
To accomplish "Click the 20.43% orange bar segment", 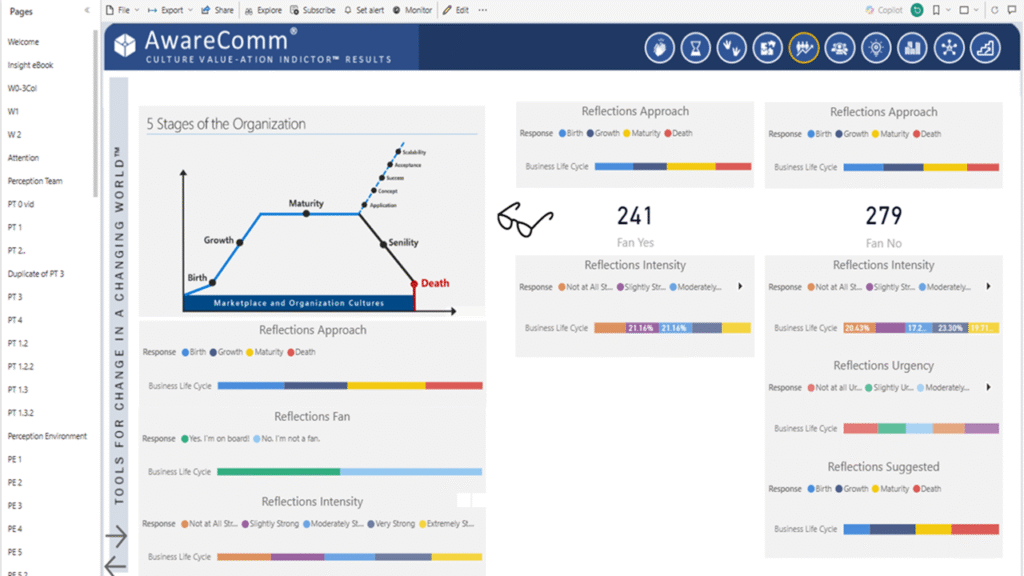I will [859, 328].
